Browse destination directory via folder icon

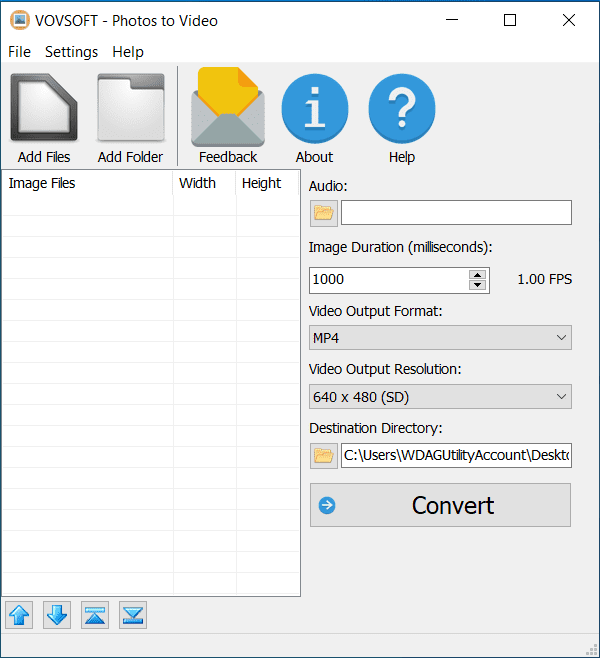(323, 455)
